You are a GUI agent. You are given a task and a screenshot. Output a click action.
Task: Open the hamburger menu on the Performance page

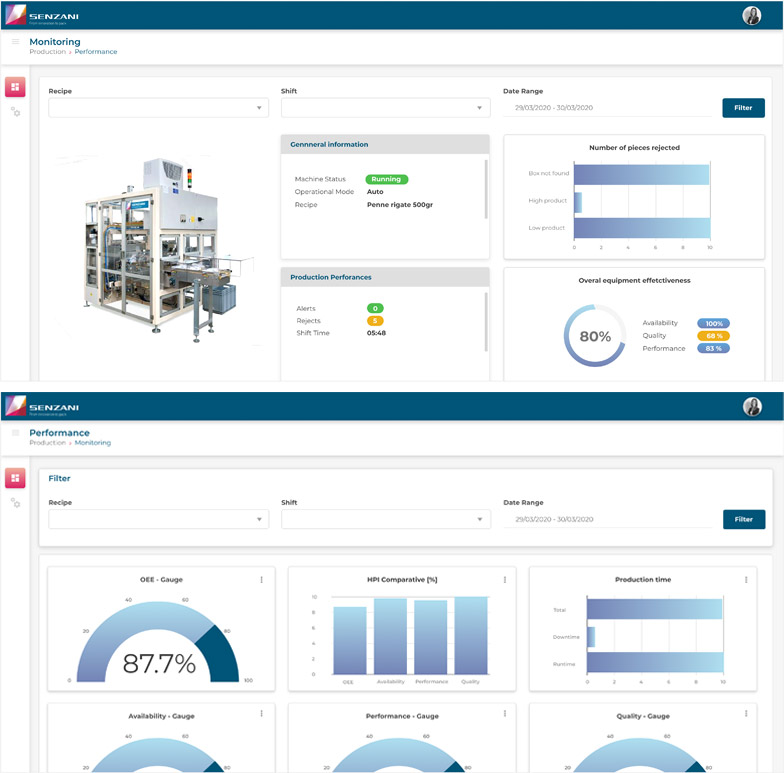tap(16, 432)
